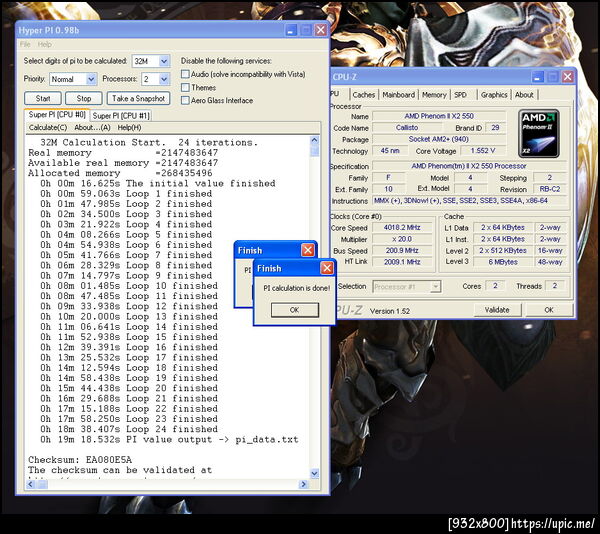
Task: Minimize the CPU-Z window
Action: tap(538, 77)
